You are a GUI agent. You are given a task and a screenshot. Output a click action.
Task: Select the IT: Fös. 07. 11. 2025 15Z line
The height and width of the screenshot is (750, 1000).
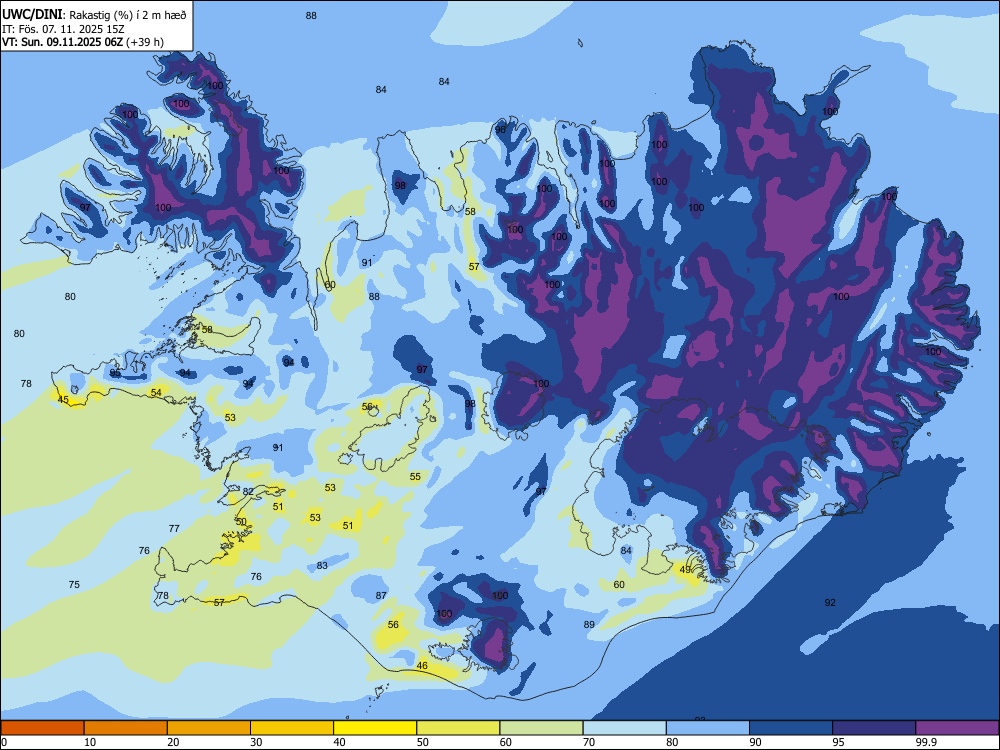tap(63, 29)
